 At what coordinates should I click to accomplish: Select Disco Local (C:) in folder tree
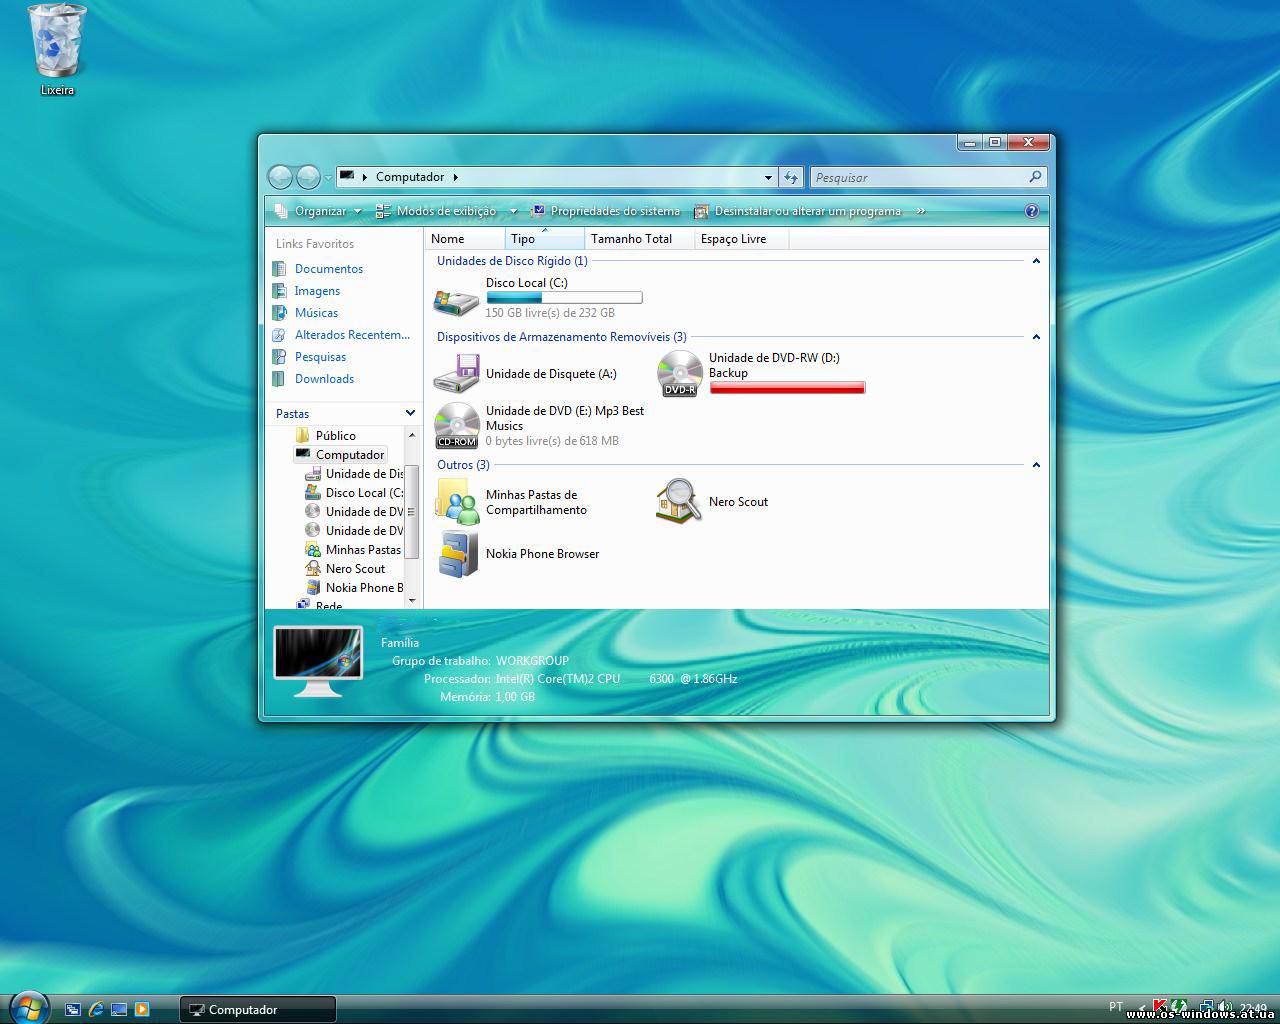coord(354,493)
